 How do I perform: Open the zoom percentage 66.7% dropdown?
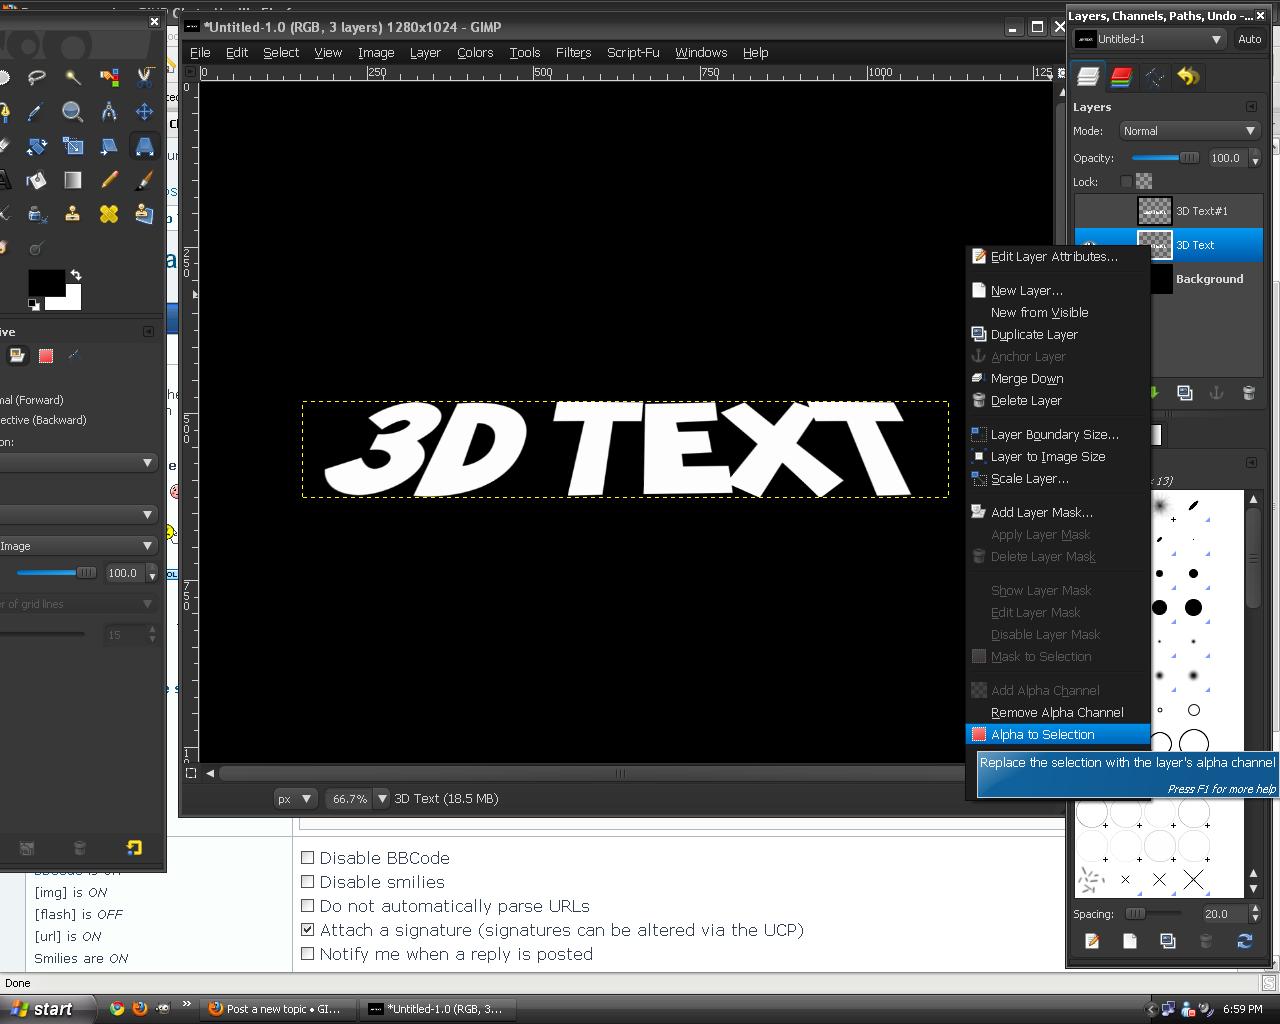pyautogui.click(x=350, y=798)
